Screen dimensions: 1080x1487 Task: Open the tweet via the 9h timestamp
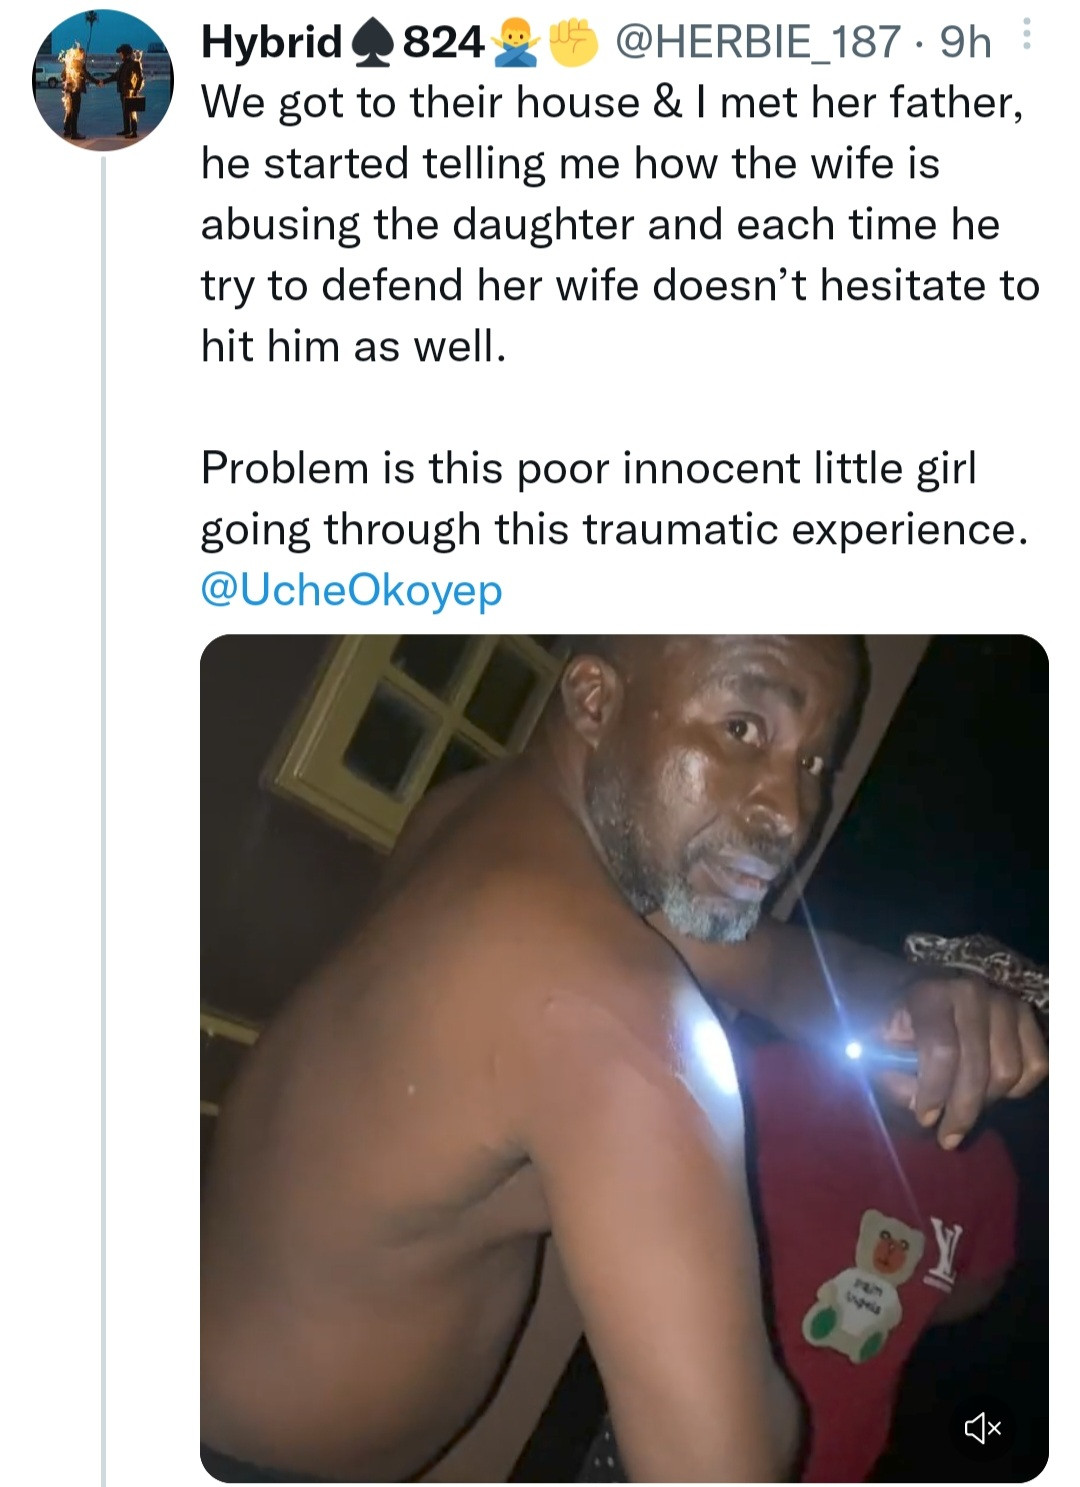click(966, 43)
